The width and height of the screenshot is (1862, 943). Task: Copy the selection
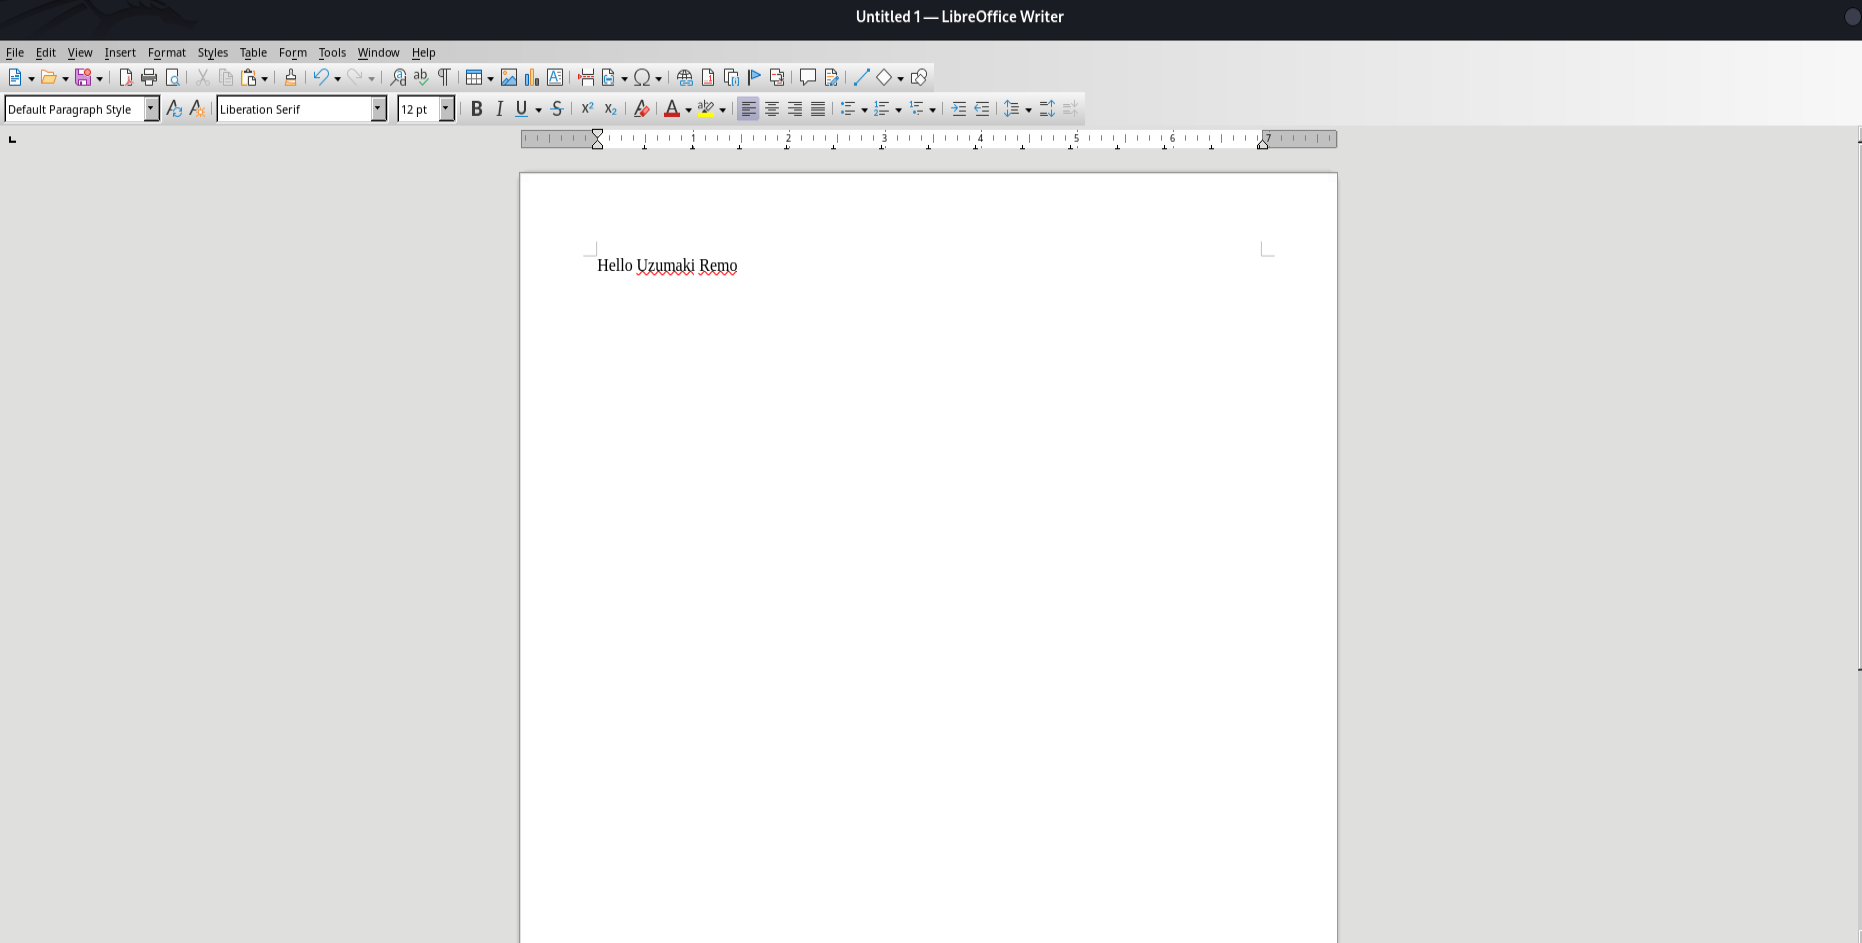click(226, 77)
